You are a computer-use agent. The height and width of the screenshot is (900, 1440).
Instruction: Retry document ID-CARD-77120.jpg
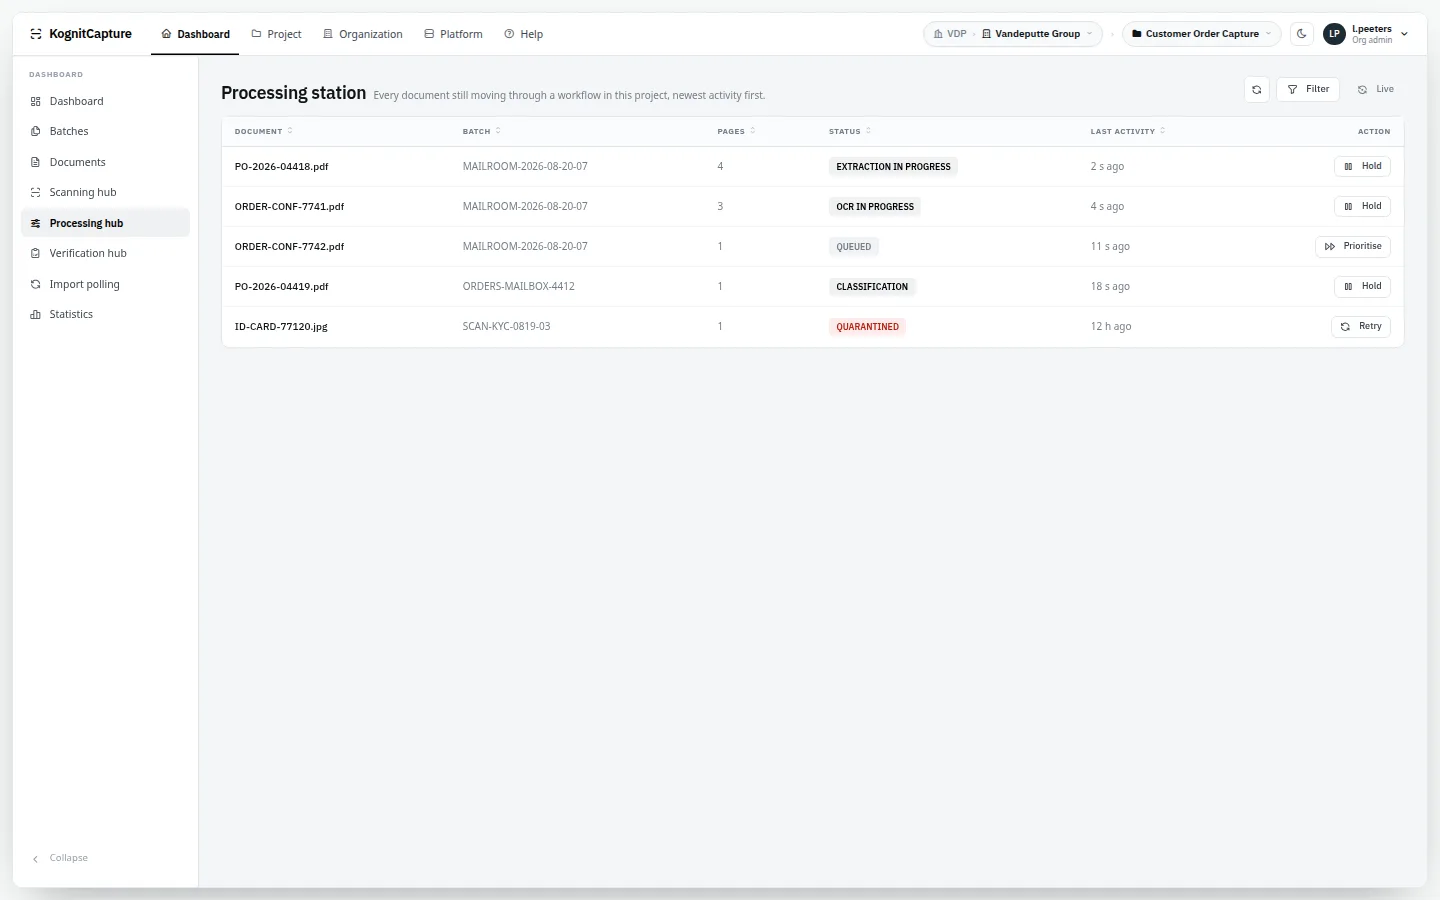(x=1361, y=326)
